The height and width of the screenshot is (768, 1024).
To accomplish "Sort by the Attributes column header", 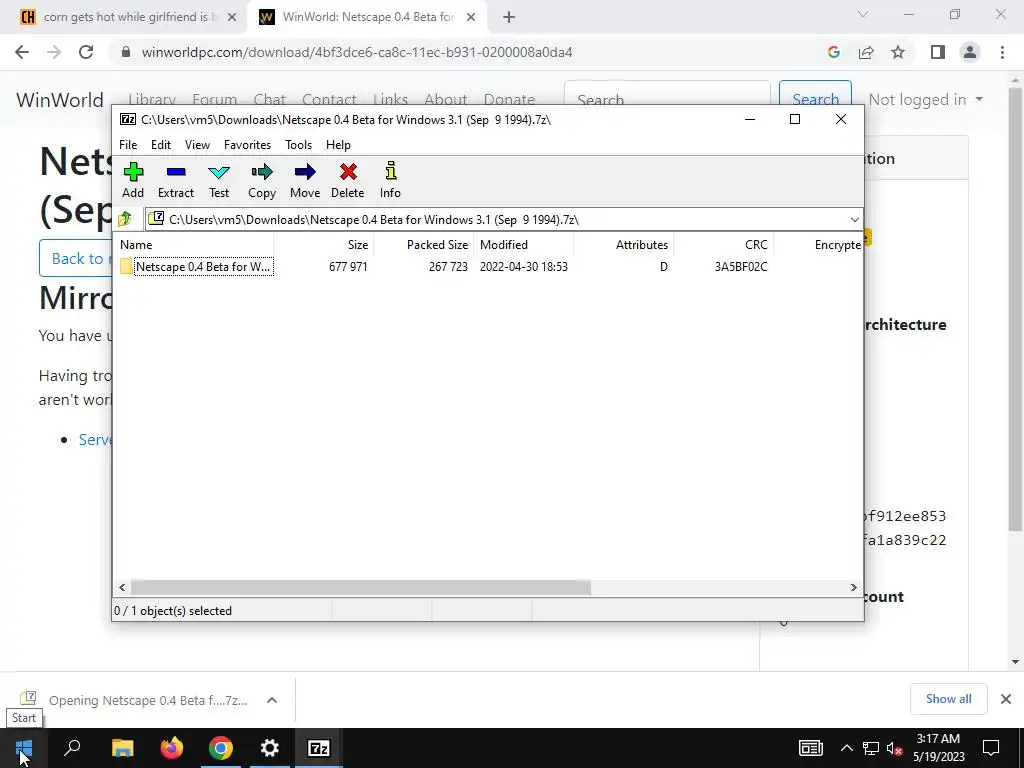I will point(624,245).
